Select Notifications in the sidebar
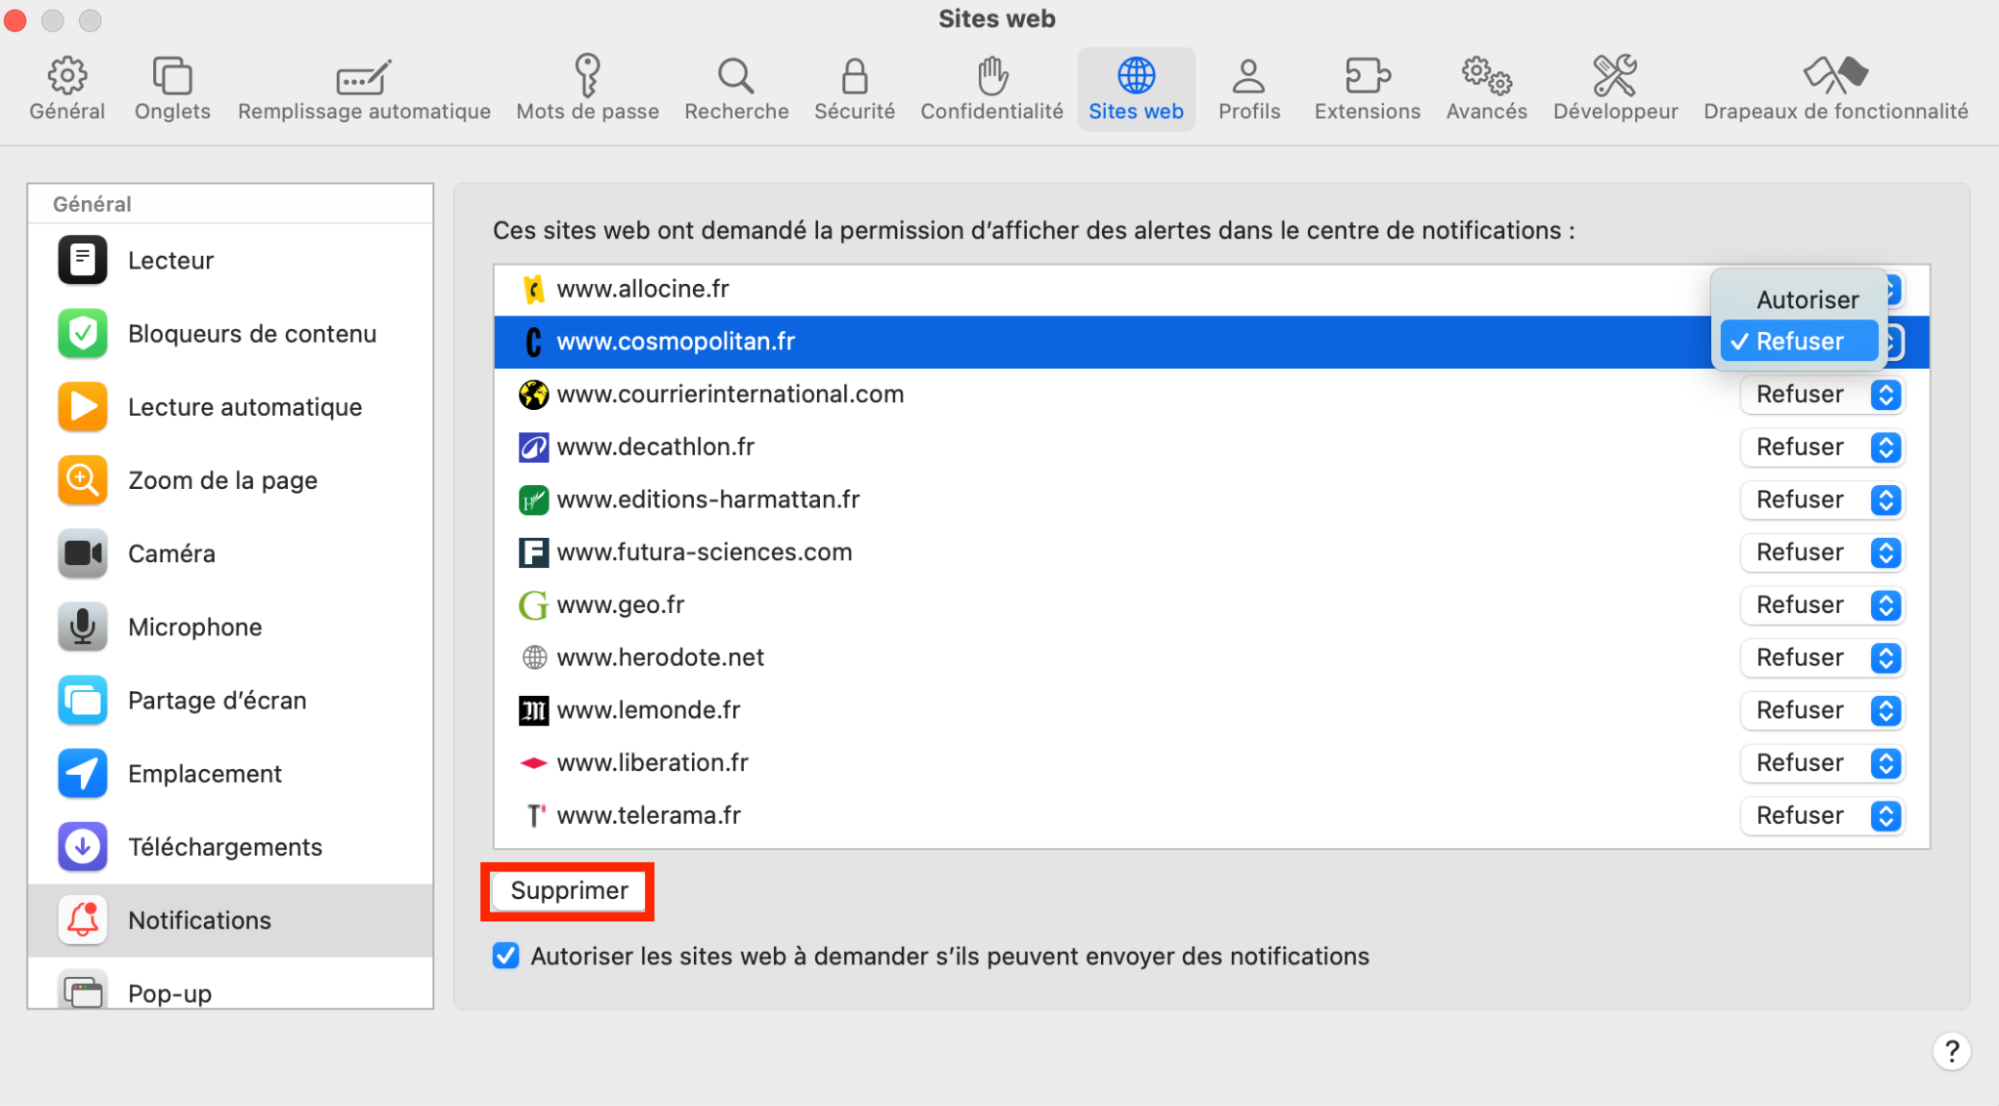 tap(231, 920)
